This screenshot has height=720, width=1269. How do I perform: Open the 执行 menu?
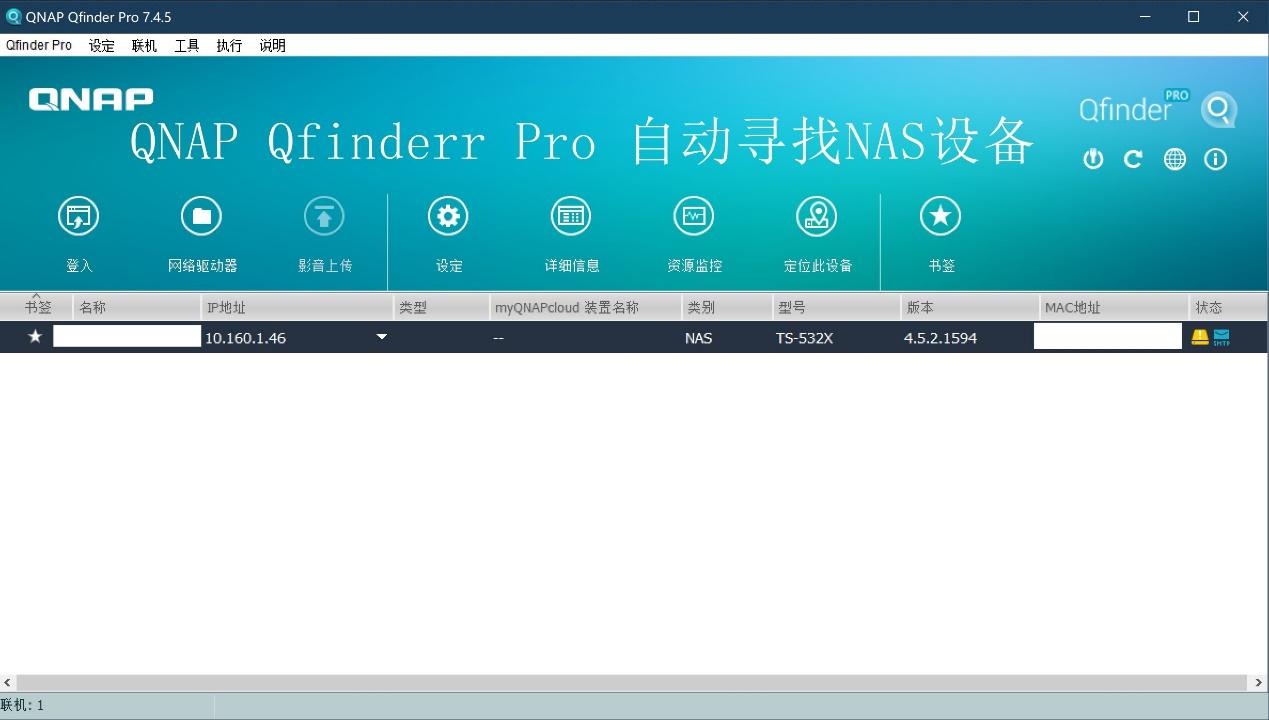tap(229, 45)
